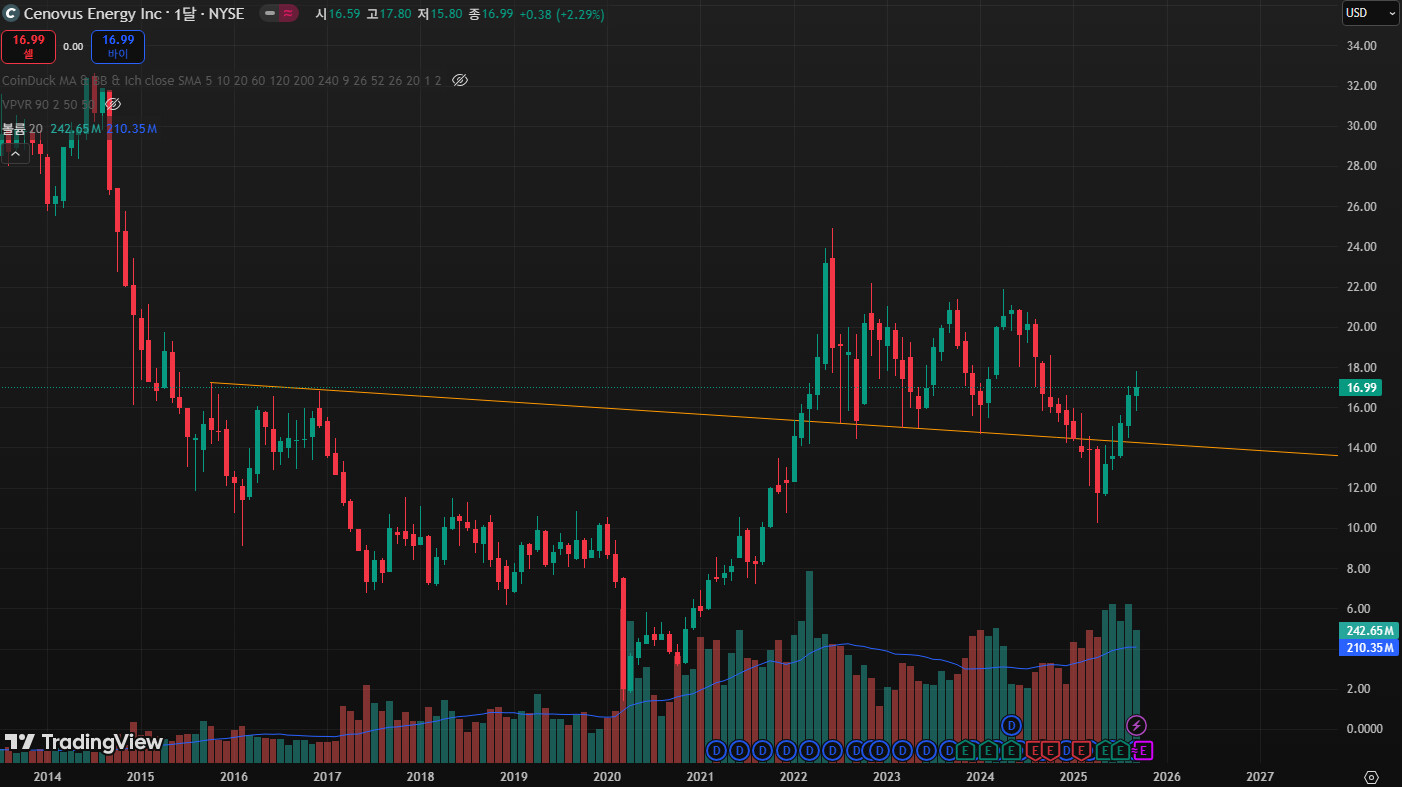Click the open value 시16.59
Image resolution: width=1402 pixels, height=787 pixels.
337,14
